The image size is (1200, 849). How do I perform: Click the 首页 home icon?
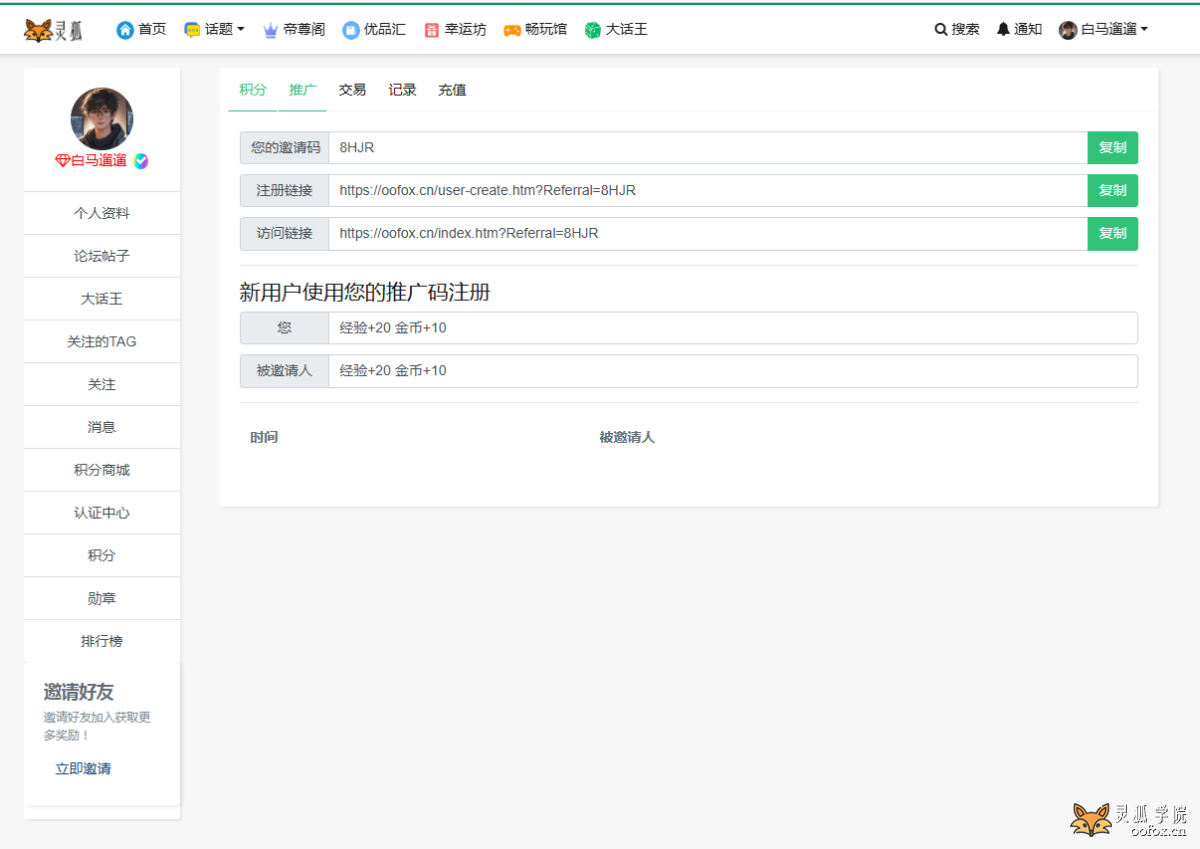tap(125, 30)
